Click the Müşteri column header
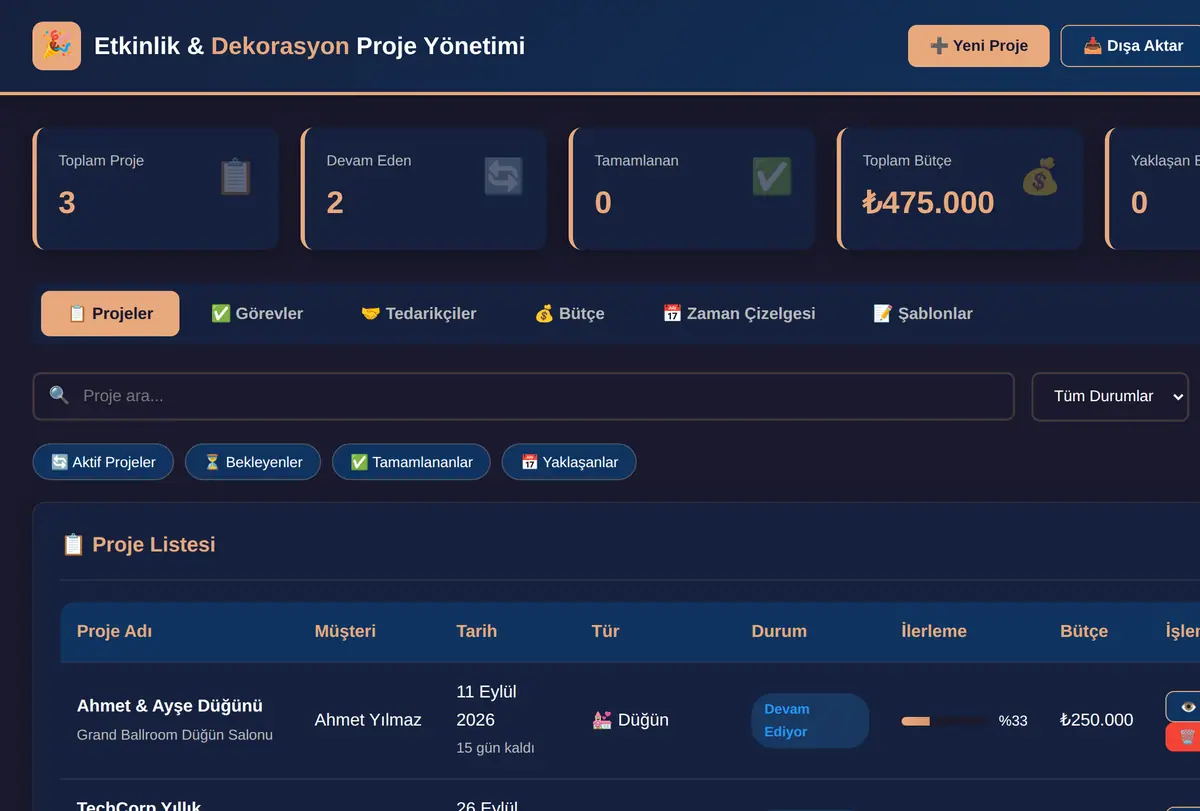This screenshot has height=811, width=1200. [345, 631]
